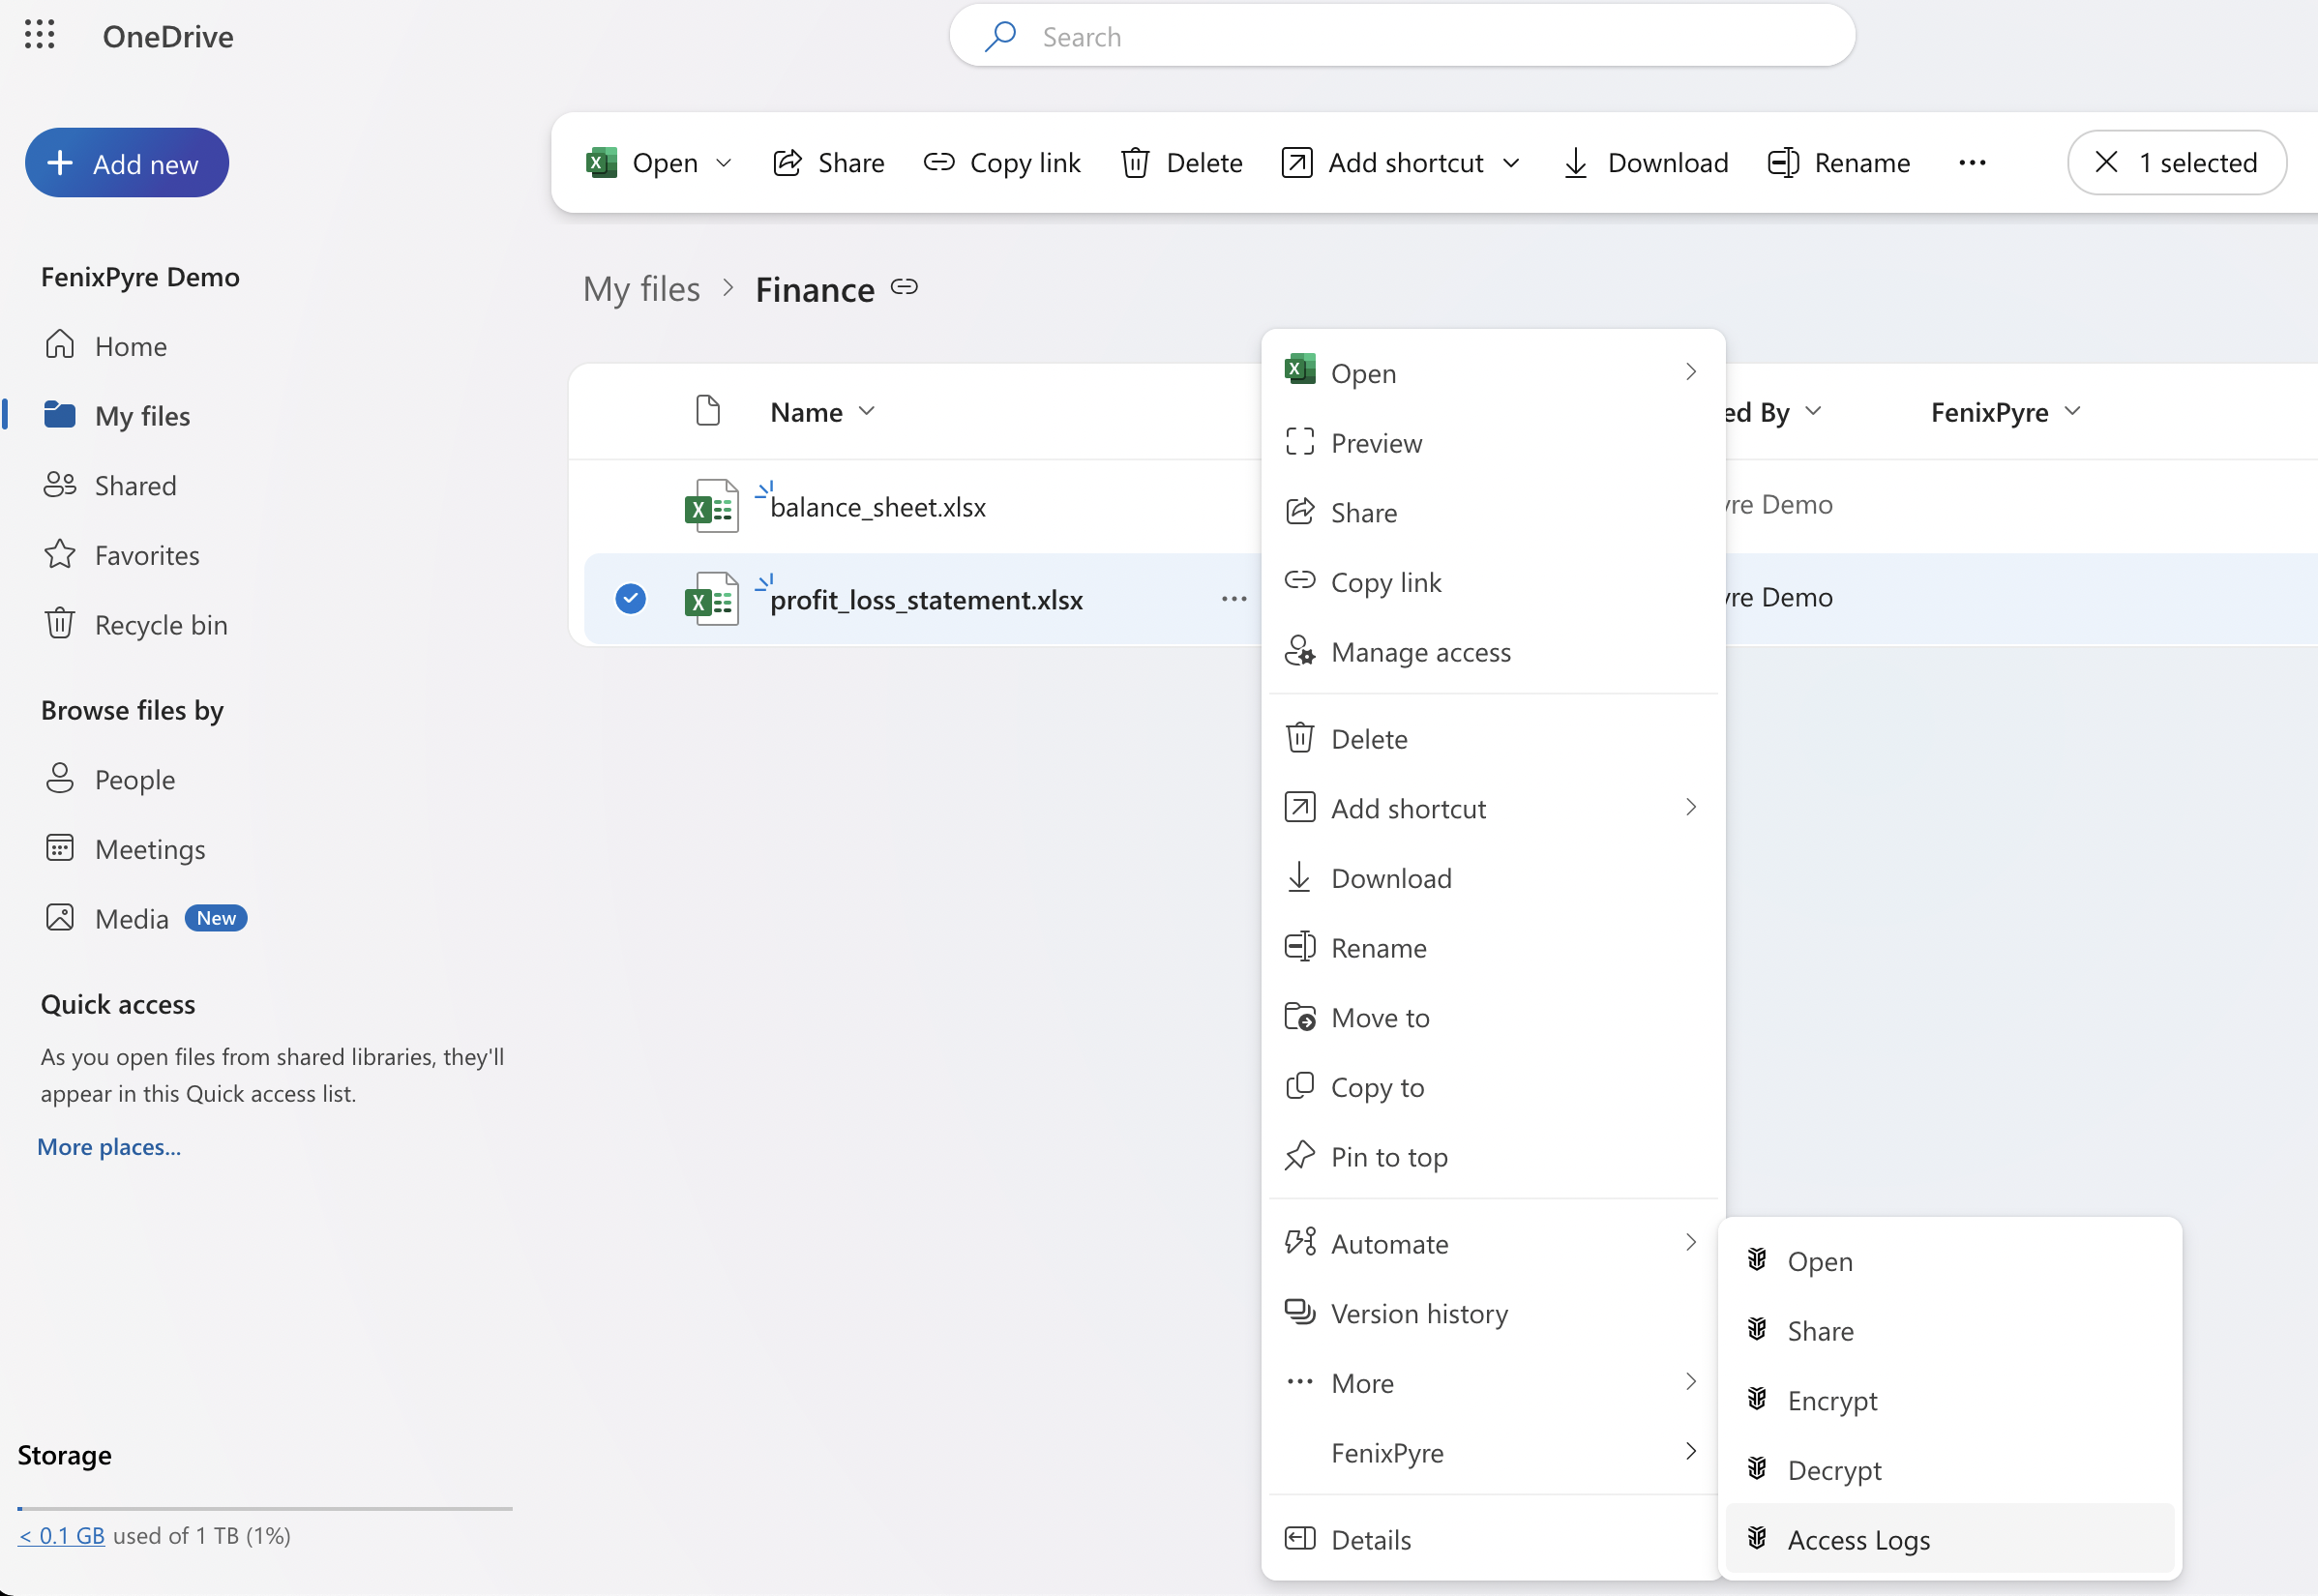2318x1596 pixels.
Task: Click the Favorites star icon
Action: pyautogui.click(x=60, y=554)
